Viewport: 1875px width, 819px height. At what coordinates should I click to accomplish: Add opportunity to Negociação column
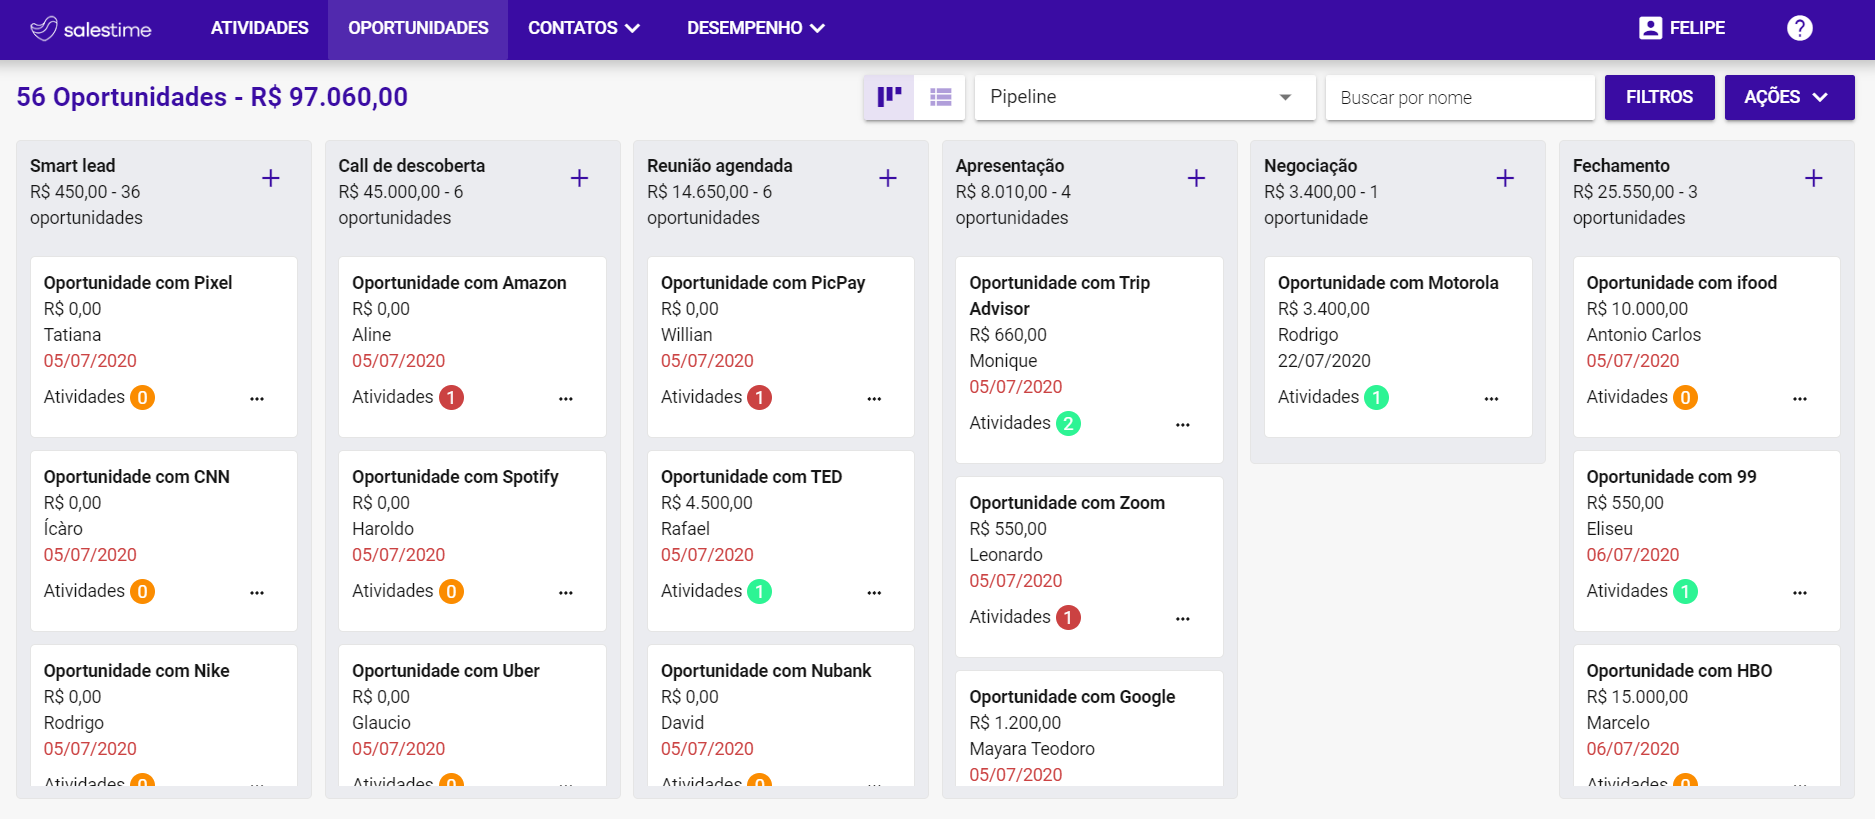click(x=1505, y=178)
